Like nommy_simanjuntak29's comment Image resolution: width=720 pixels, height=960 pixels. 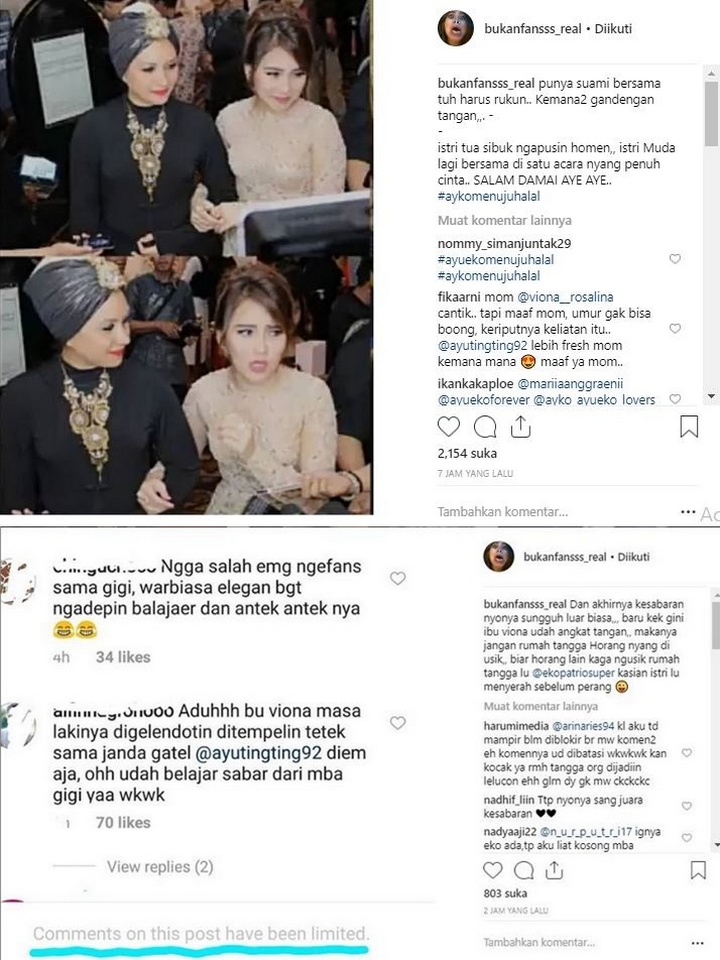[675, 259]
